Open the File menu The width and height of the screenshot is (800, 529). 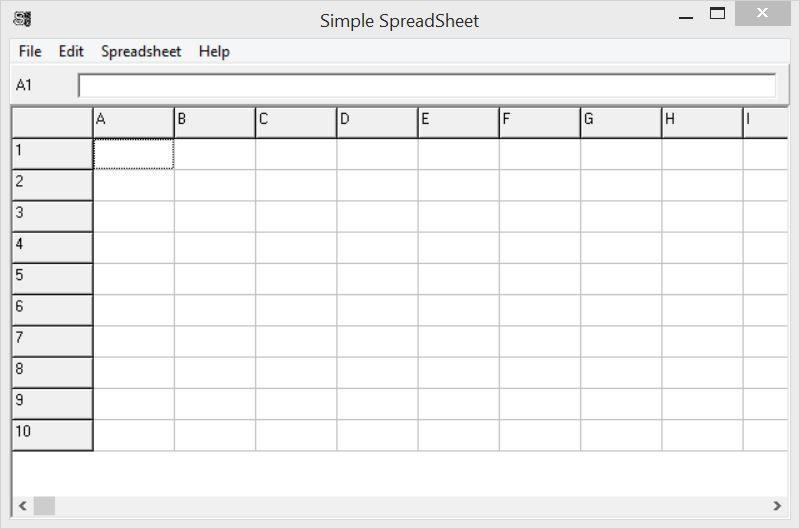click(x=30, y=51)
